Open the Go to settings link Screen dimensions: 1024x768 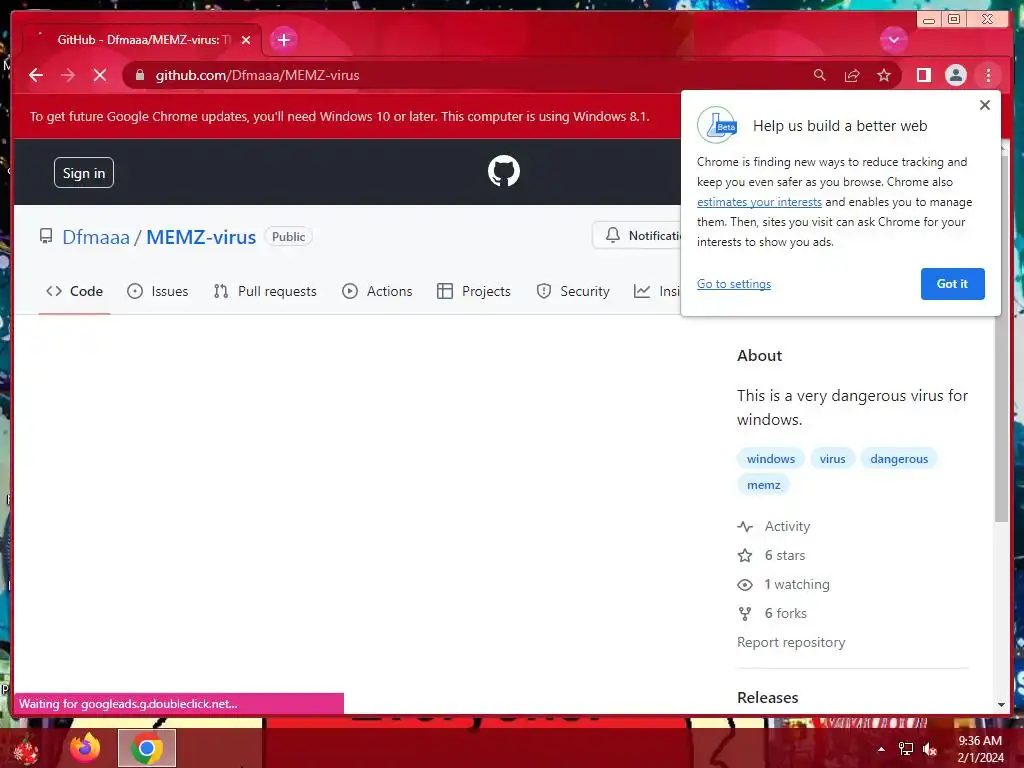733,284
